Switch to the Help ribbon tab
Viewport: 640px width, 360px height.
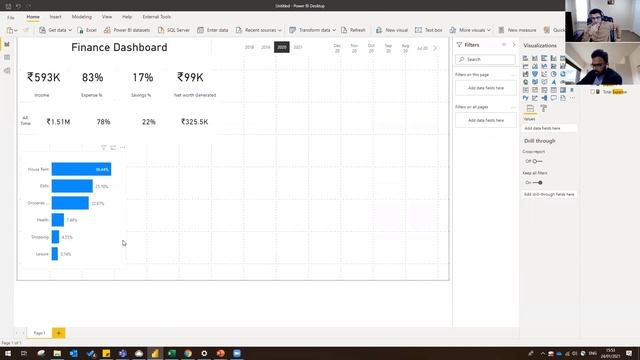point(127,17)
